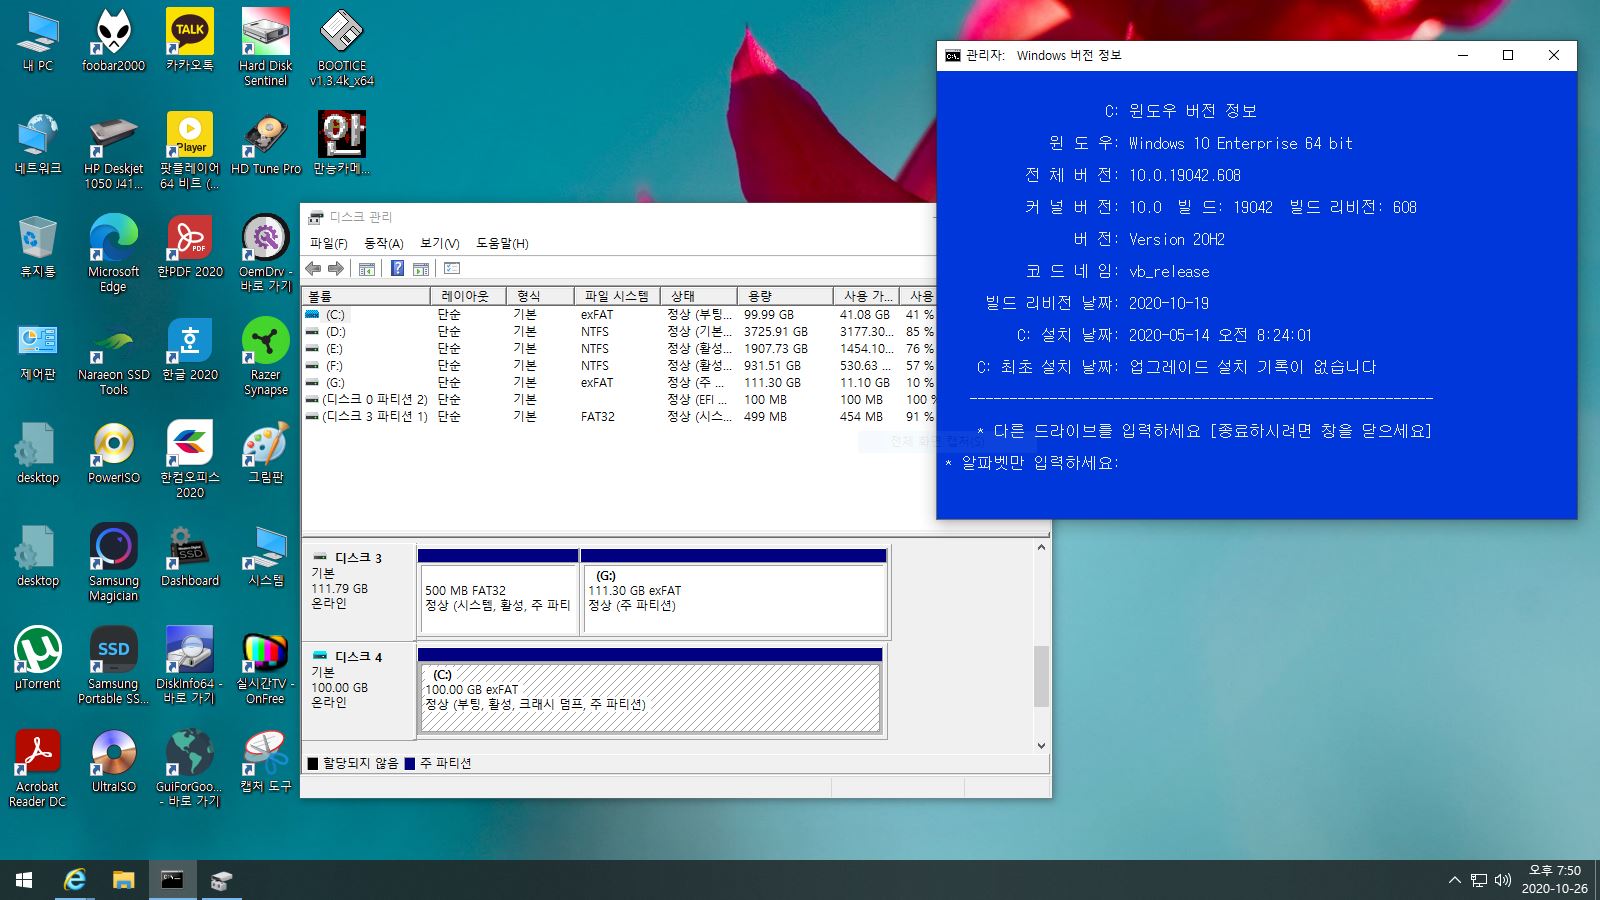Viewport: 1600px width, 900px height.
Task: Select the 500 MB FAT32 partition block
Action: (x=498, y=591)
